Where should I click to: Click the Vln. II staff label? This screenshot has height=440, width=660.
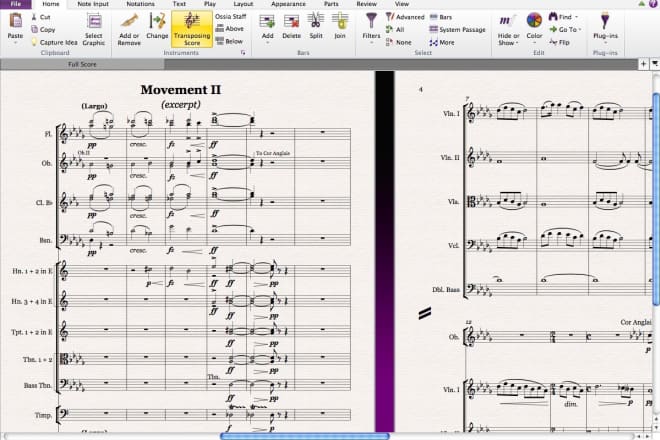(x=450, y=157)
